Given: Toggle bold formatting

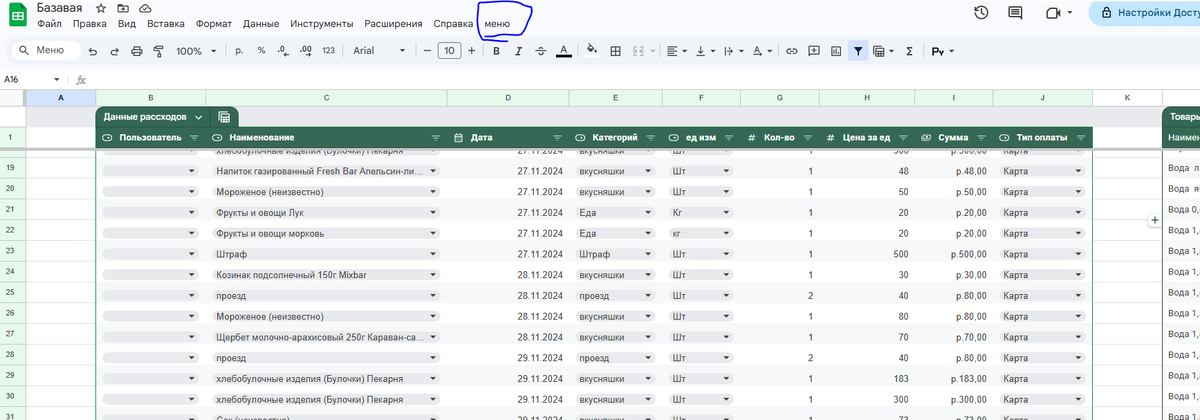Looking at the screenshot, I should coord(496,51).
